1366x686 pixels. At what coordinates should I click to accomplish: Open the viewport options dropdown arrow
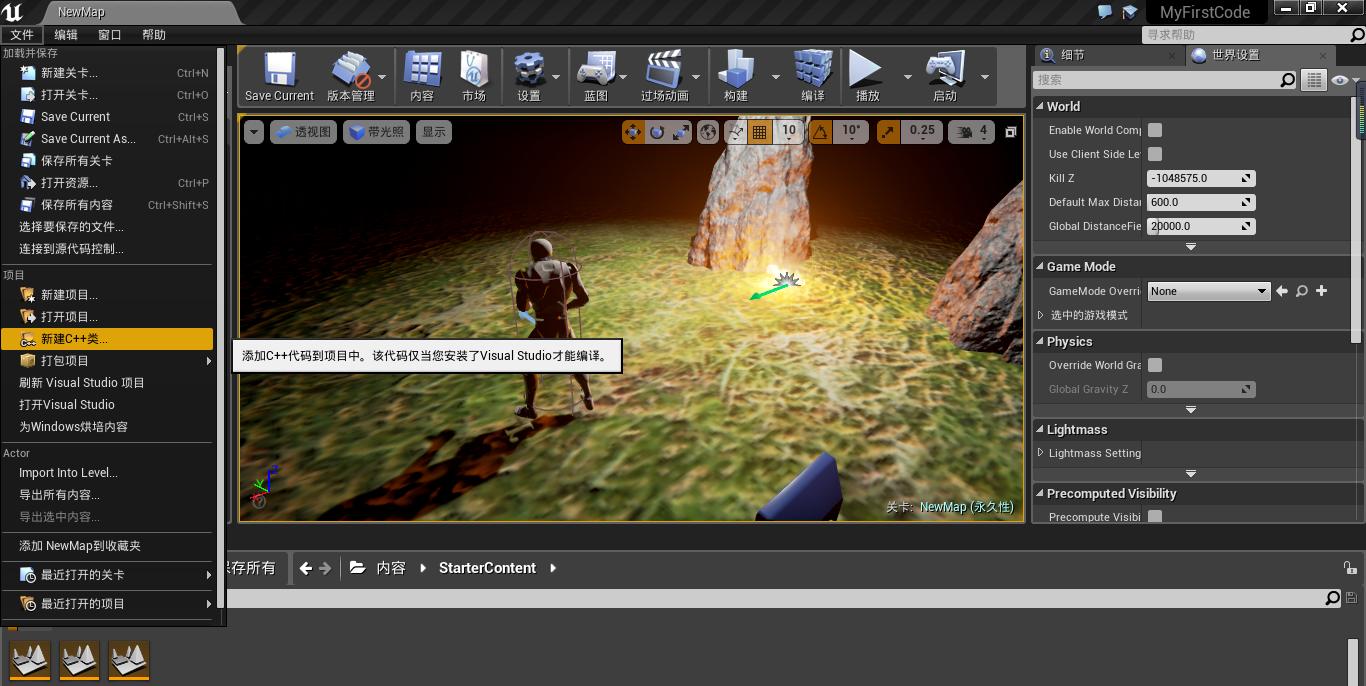(x=254, y=131)
